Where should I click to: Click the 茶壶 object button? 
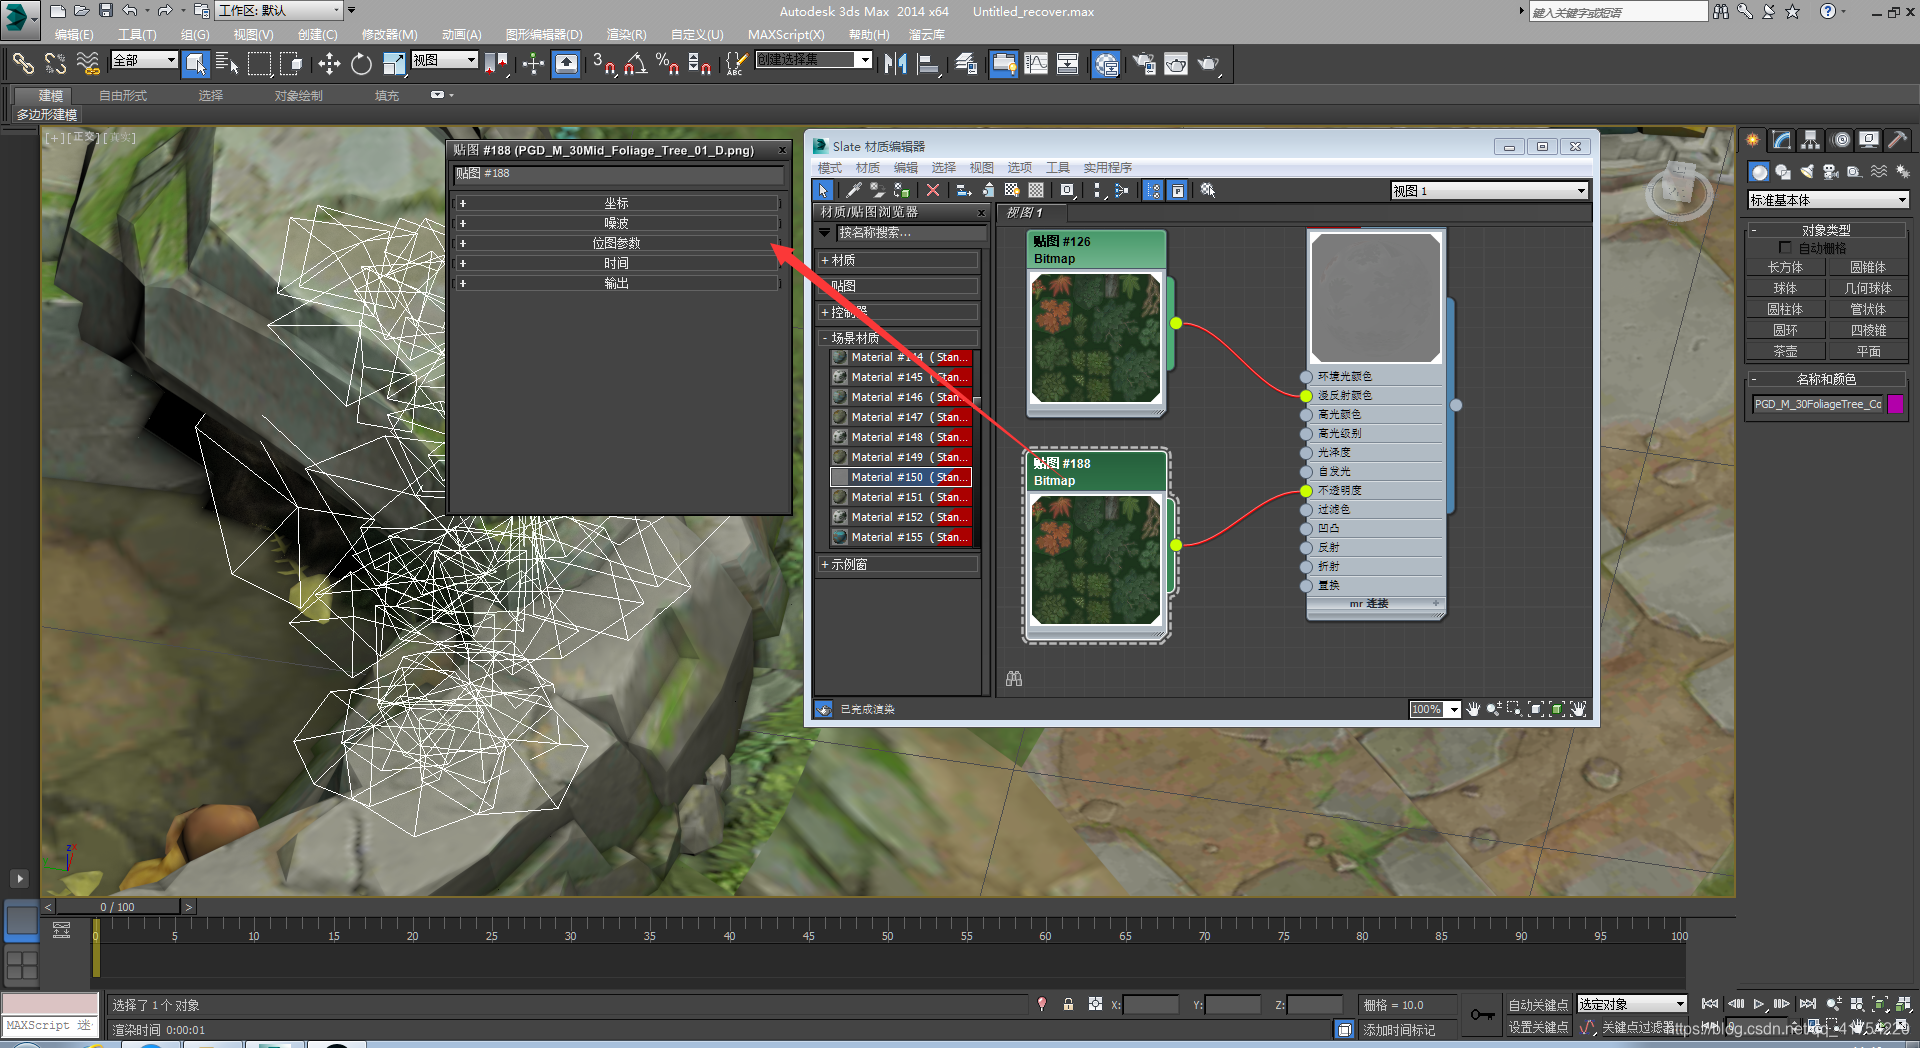coord(1785,351)
